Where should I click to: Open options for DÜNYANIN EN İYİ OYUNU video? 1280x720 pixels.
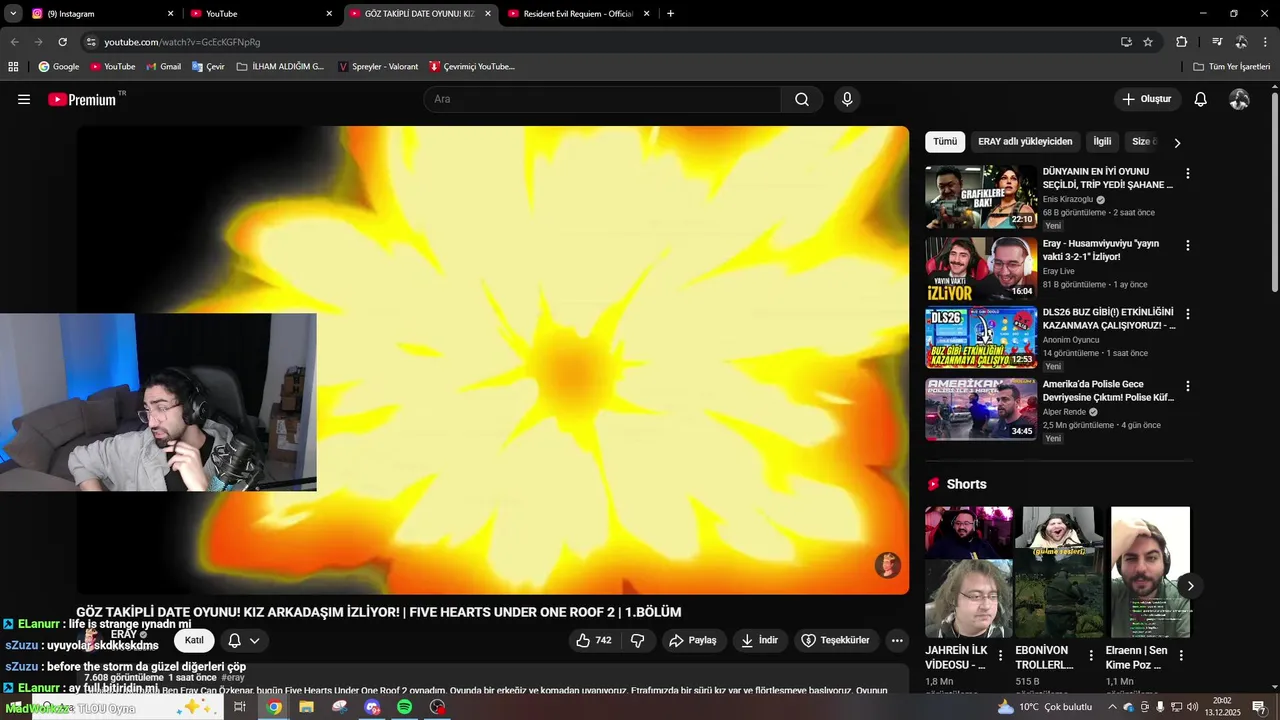tap(1187, 174)
